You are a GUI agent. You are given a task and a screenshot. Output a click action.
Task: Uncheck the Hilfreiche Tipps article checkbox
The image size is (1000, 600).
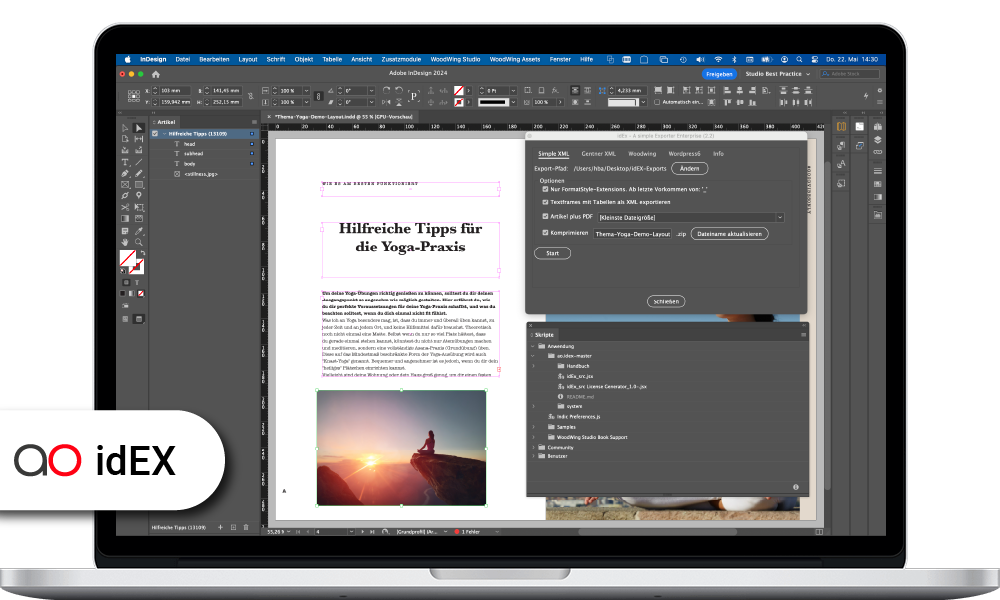(155, 134)
